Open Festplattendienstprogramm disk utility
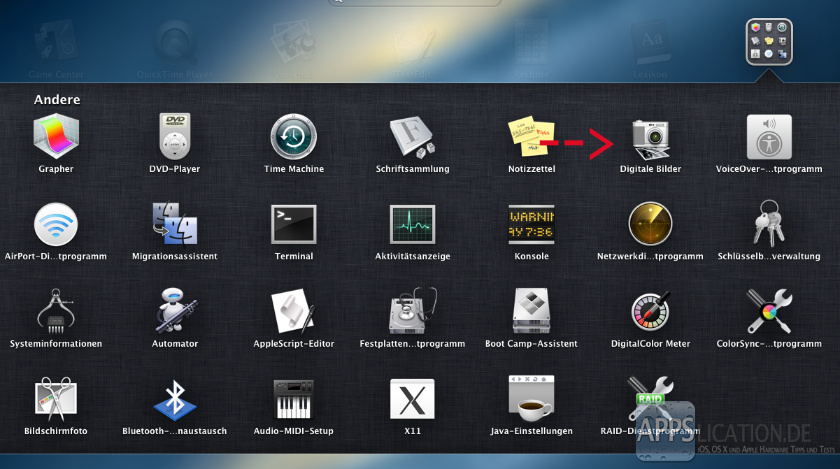 (412, 311)
